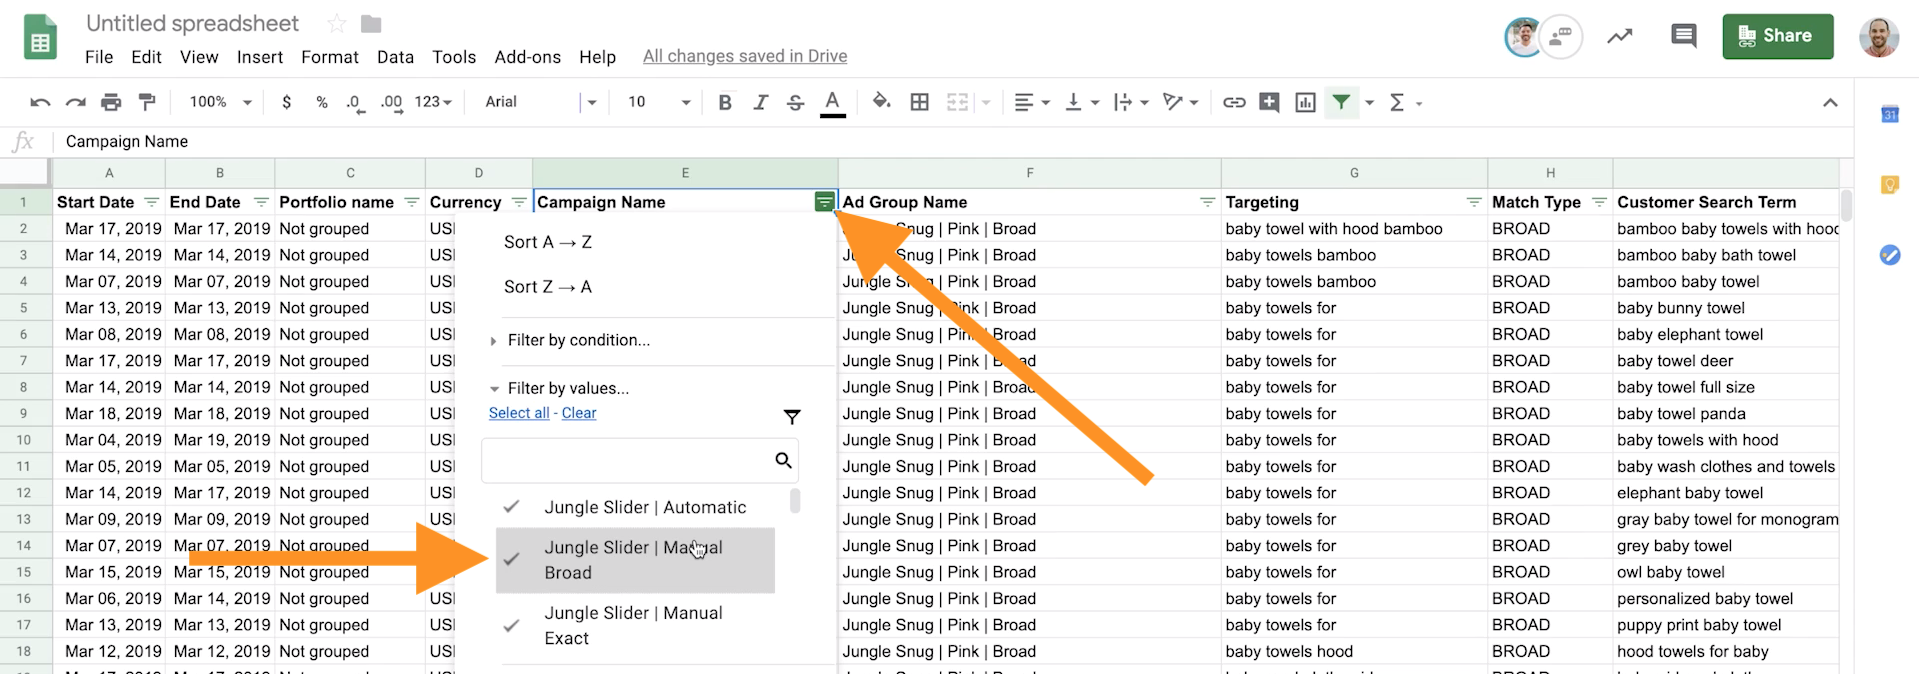
Task: Open the Data menu
Action: 395,57
